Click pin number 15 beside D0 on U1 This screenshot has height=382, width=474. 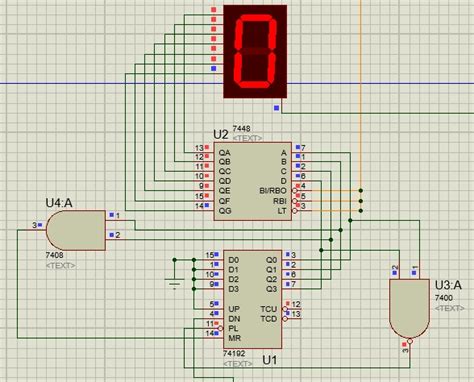point(209,255)
